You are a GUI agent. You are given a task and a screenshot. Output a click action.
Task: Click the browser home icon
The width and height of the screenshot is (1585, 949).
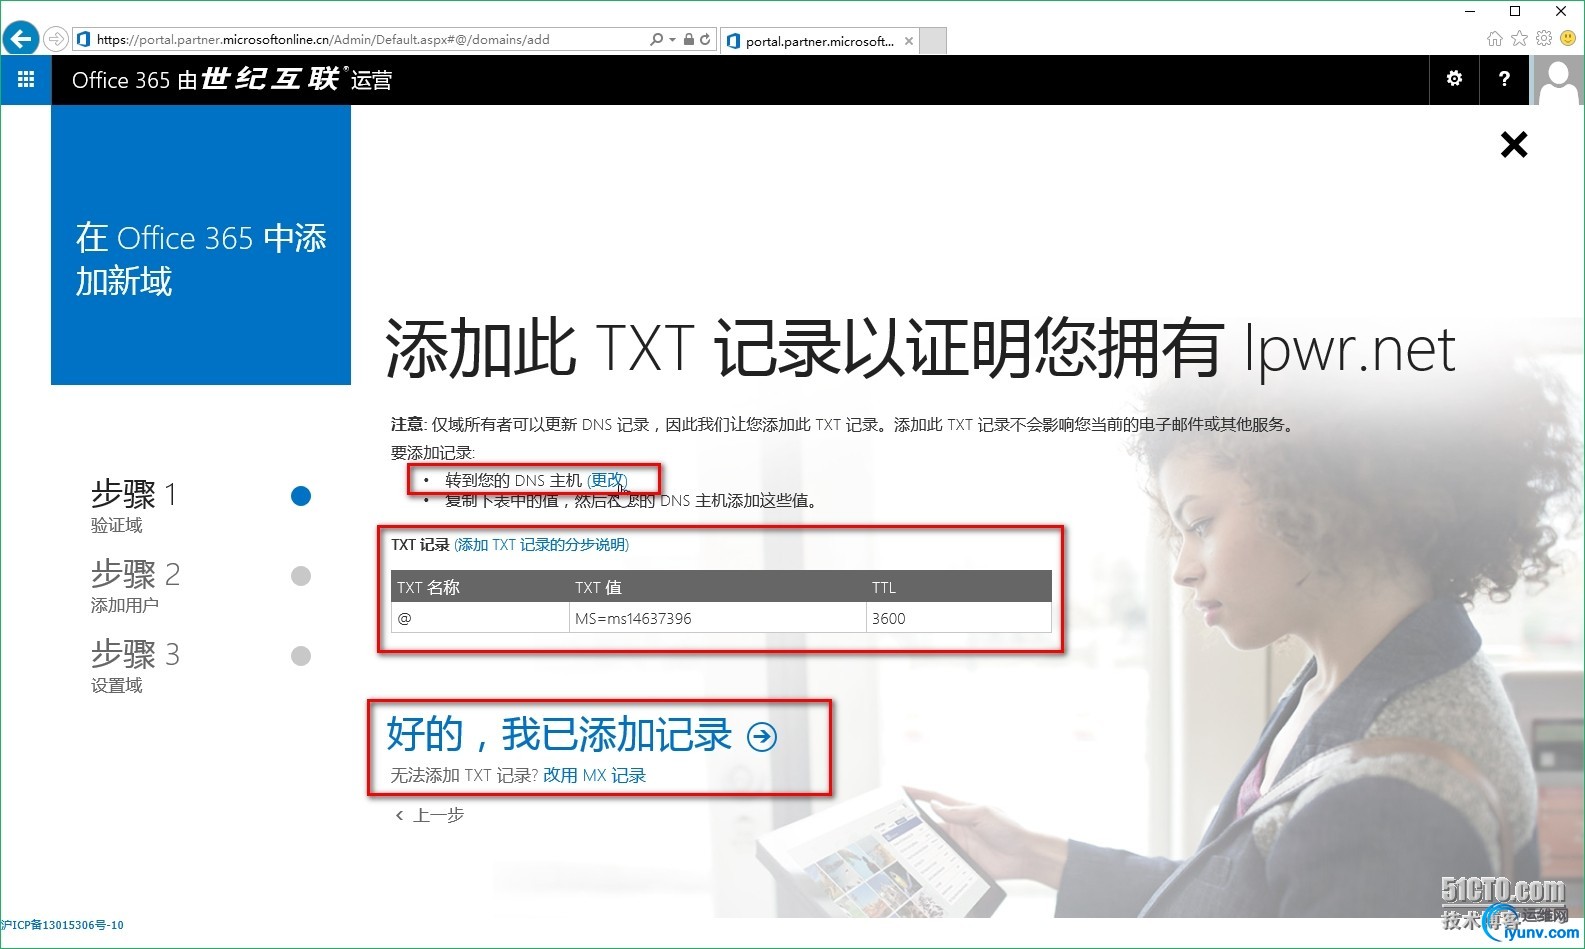coord(1494,39)
